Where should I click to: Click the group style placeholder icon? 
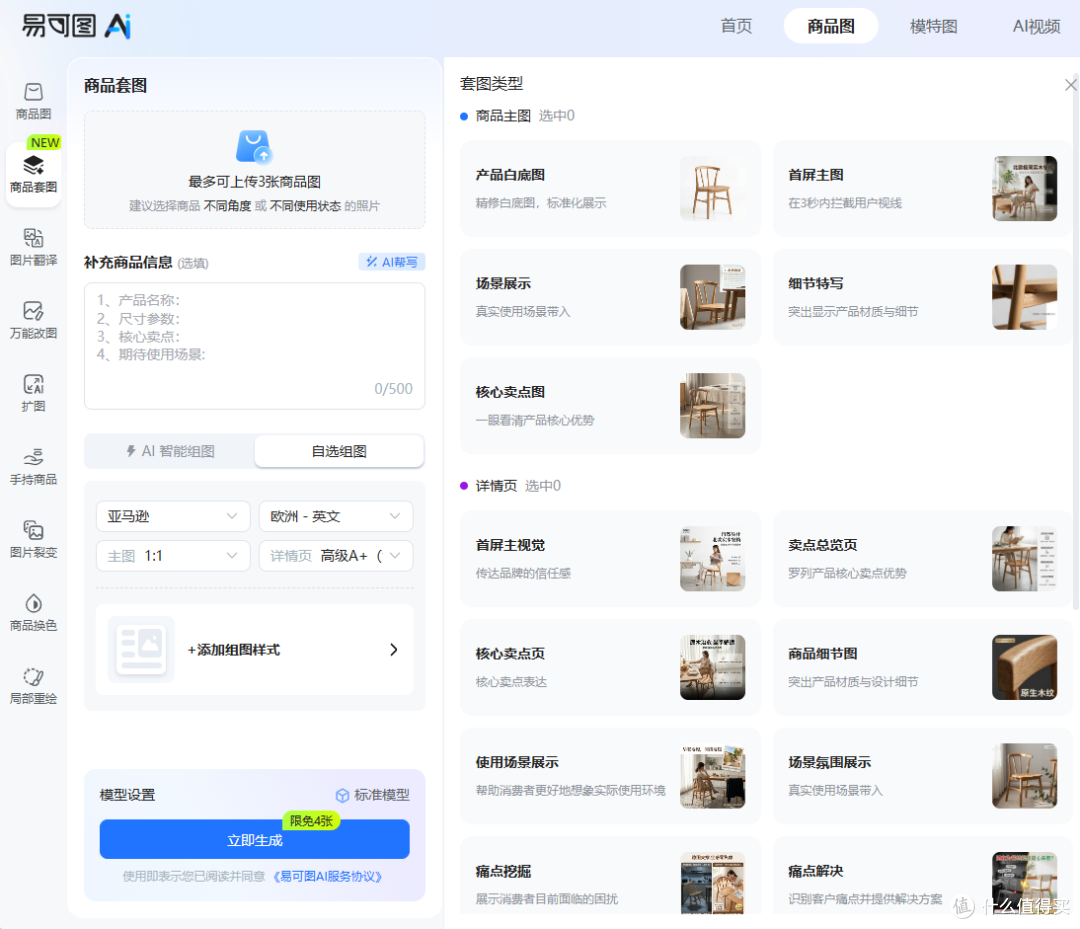point(141,649)
